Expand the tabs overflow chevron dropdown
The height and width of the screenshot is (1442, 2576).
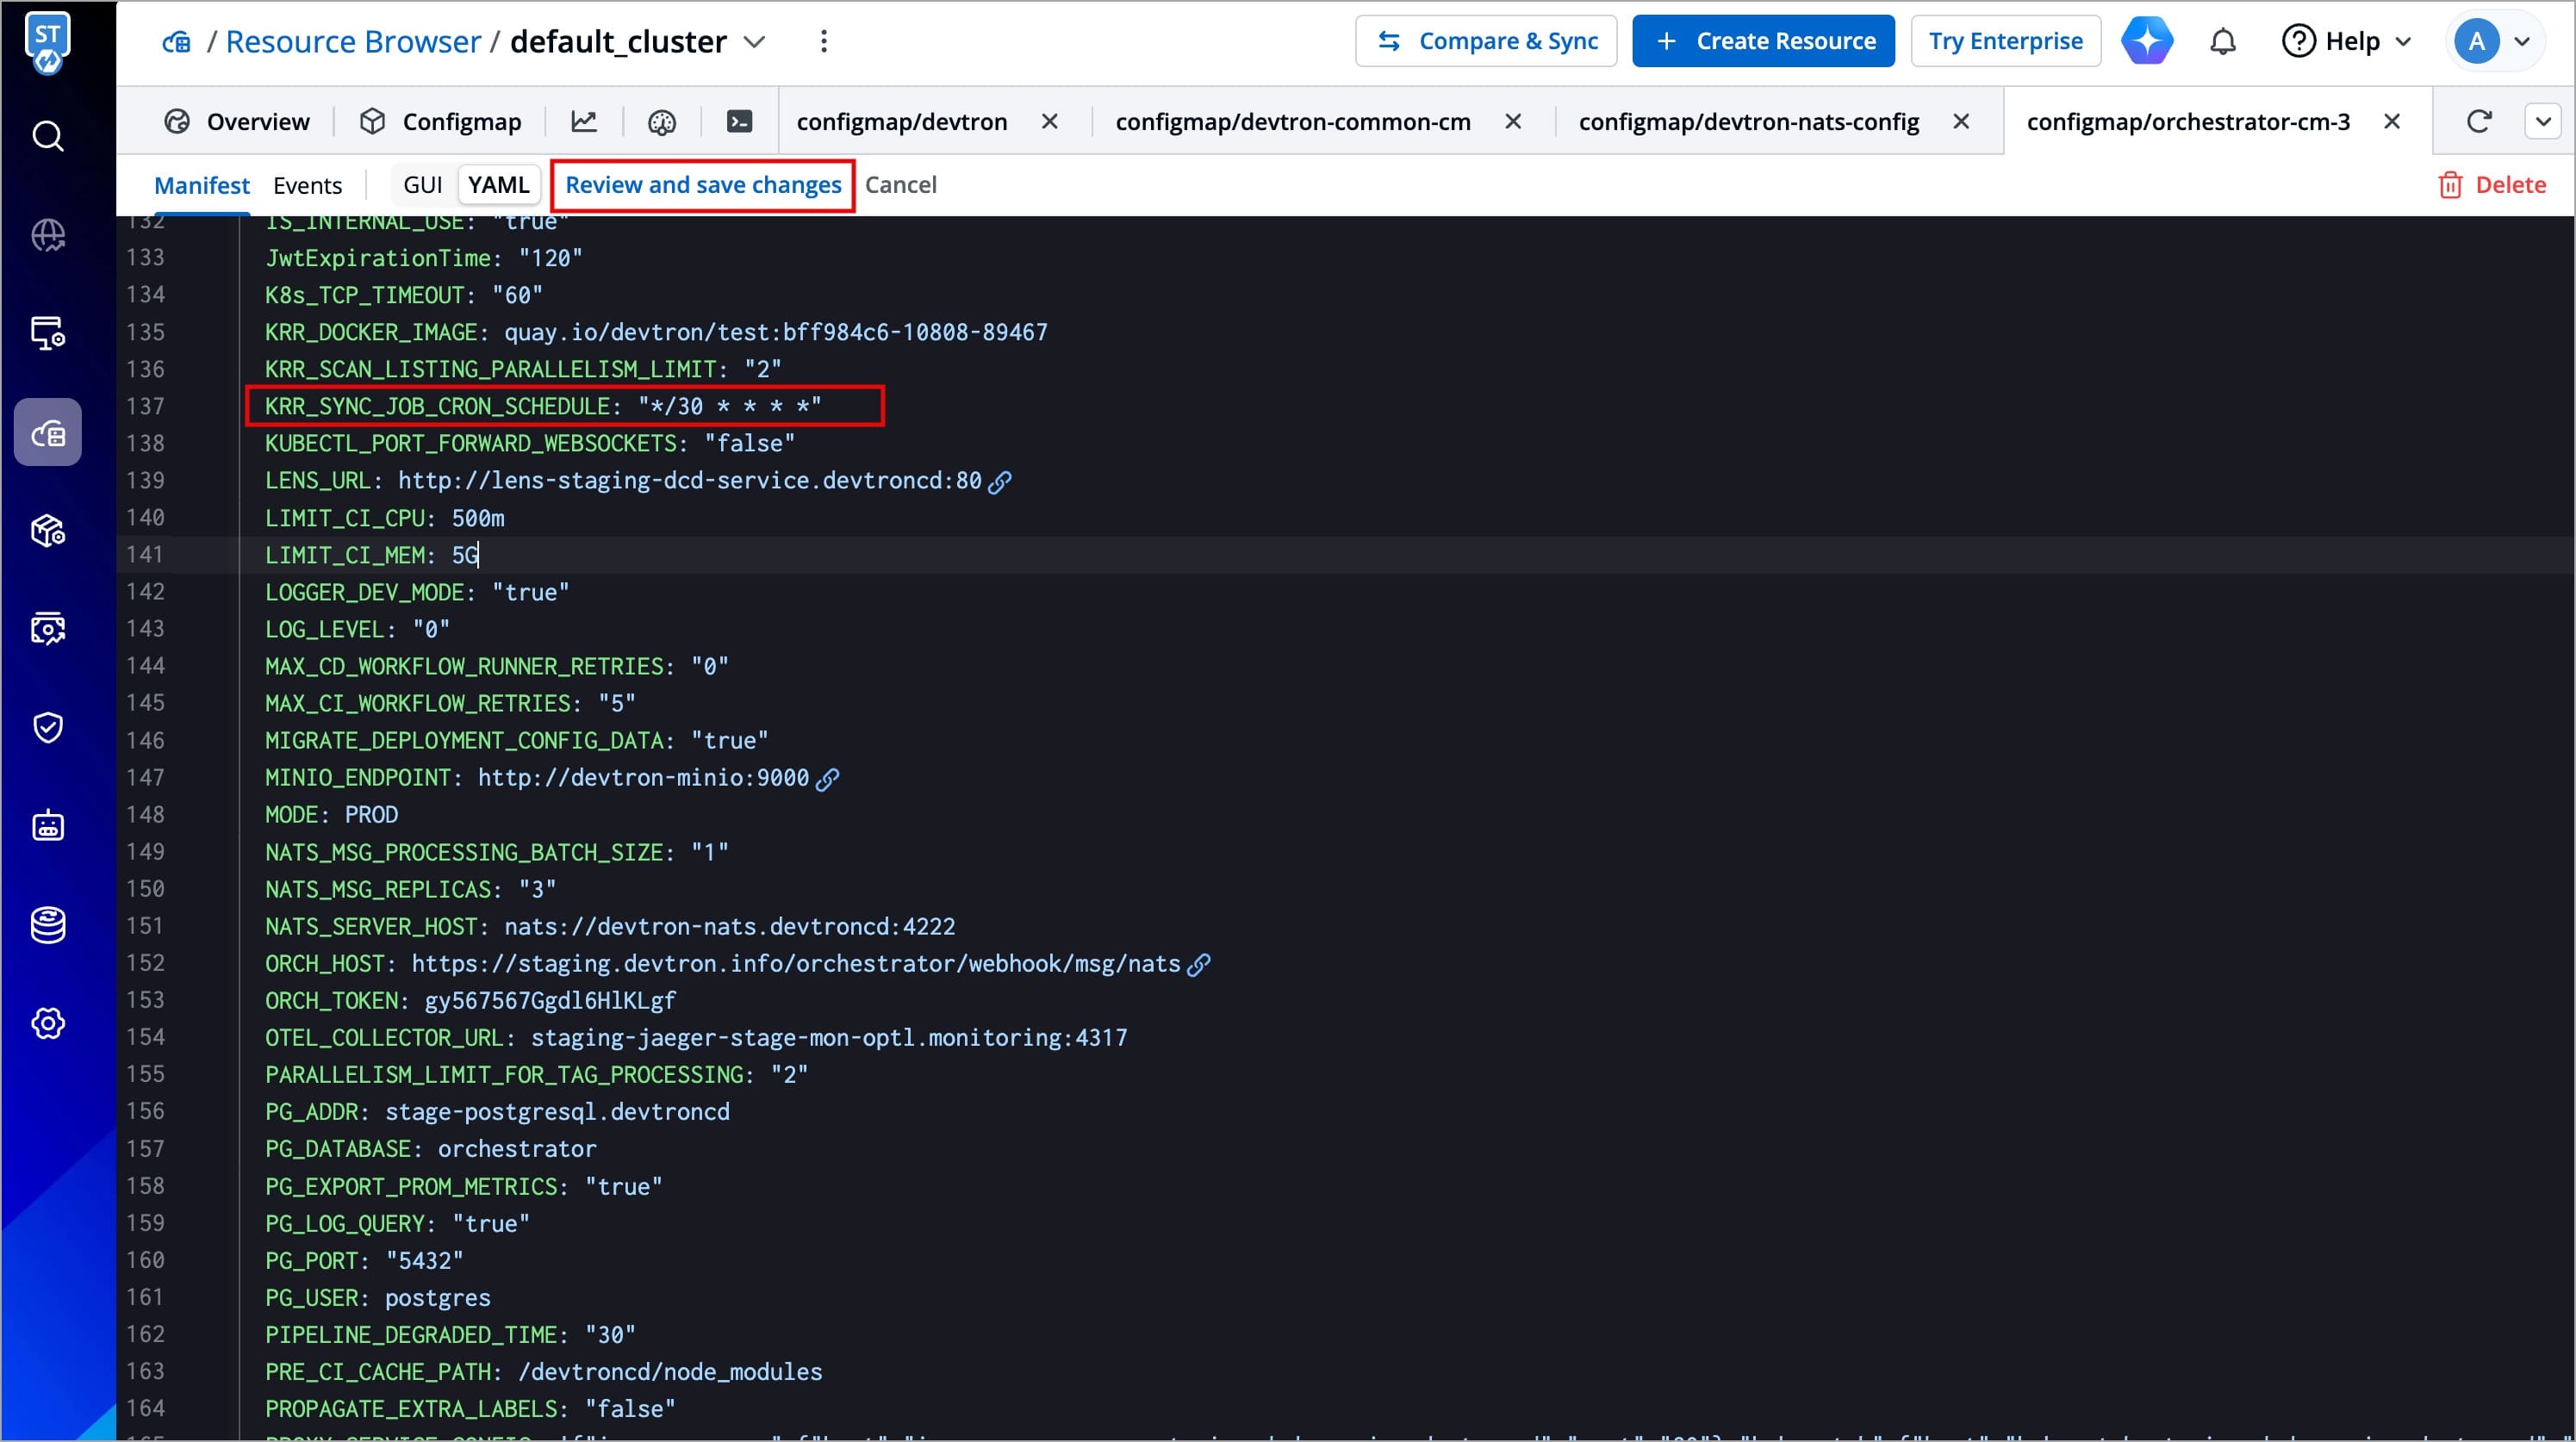(2543, 122)
